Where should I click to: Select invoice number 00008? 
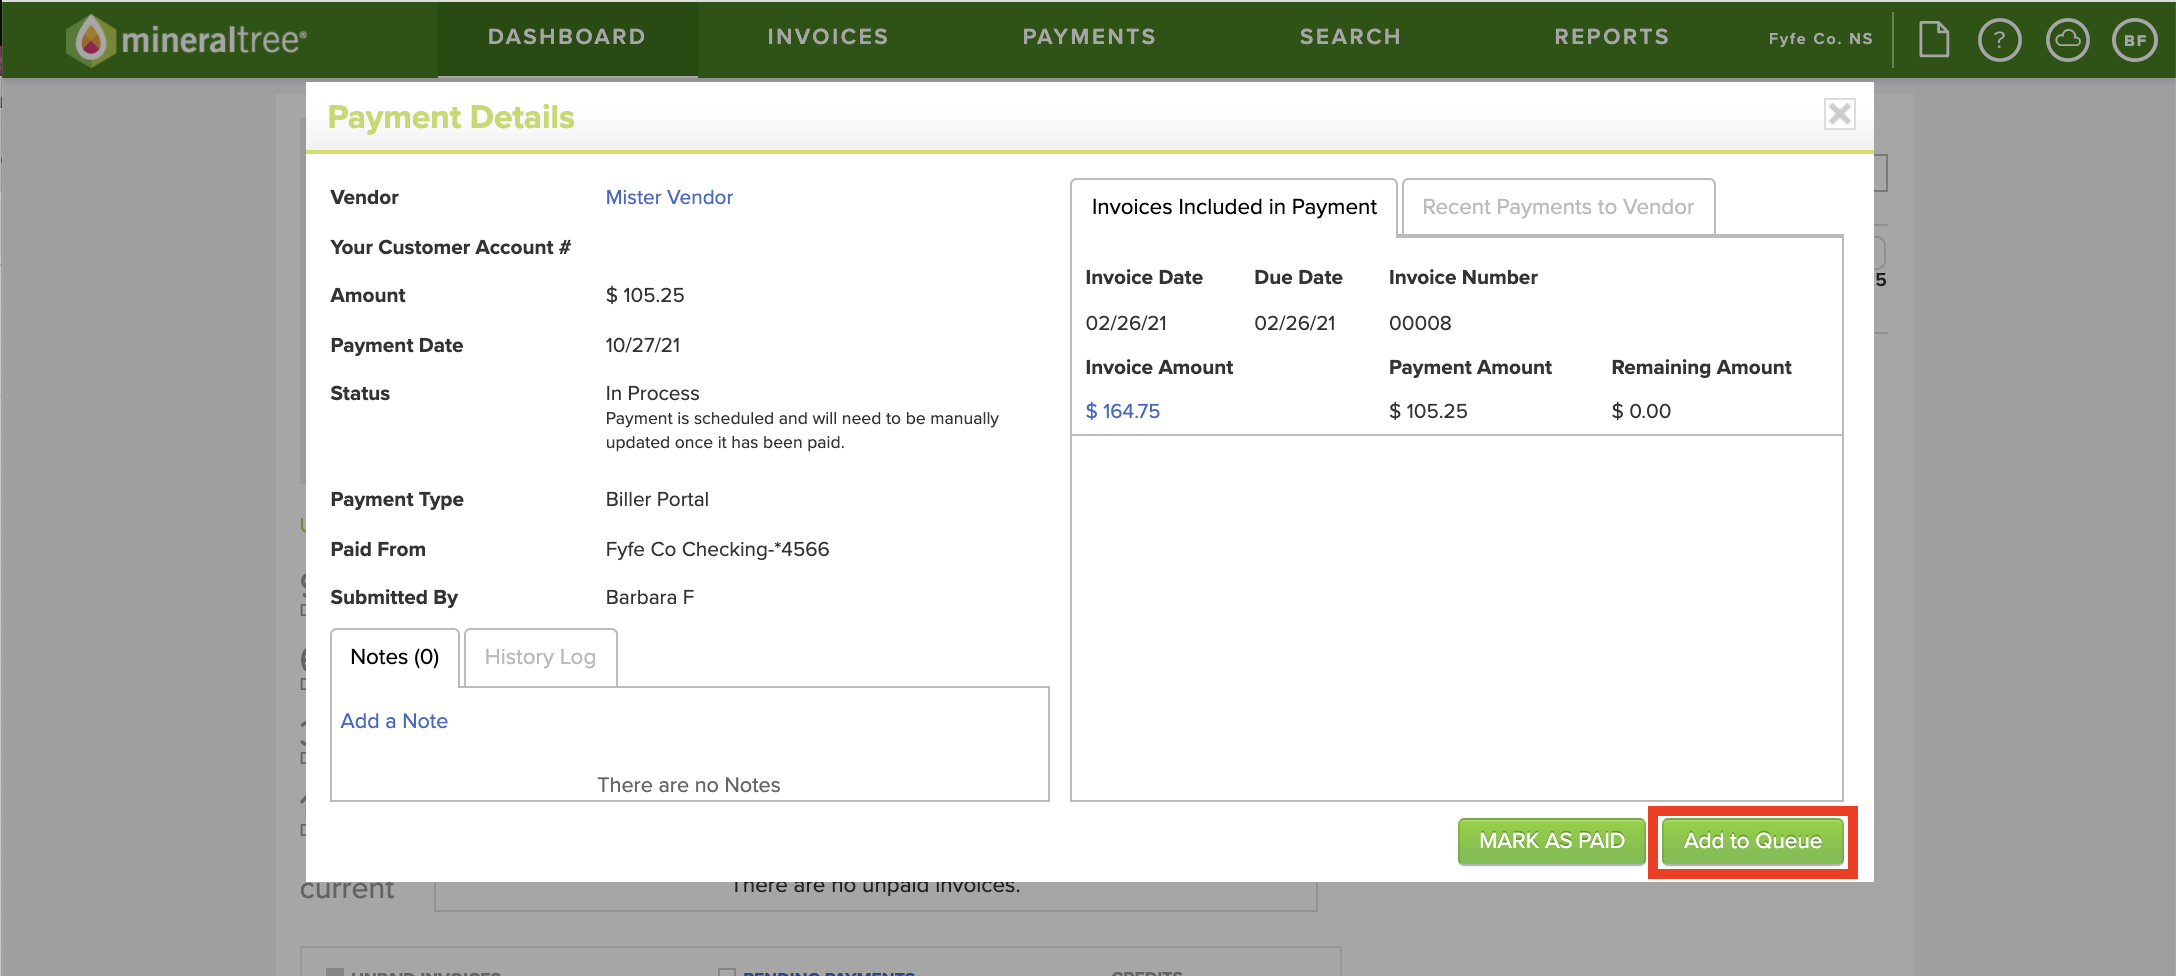[1420, 323]
